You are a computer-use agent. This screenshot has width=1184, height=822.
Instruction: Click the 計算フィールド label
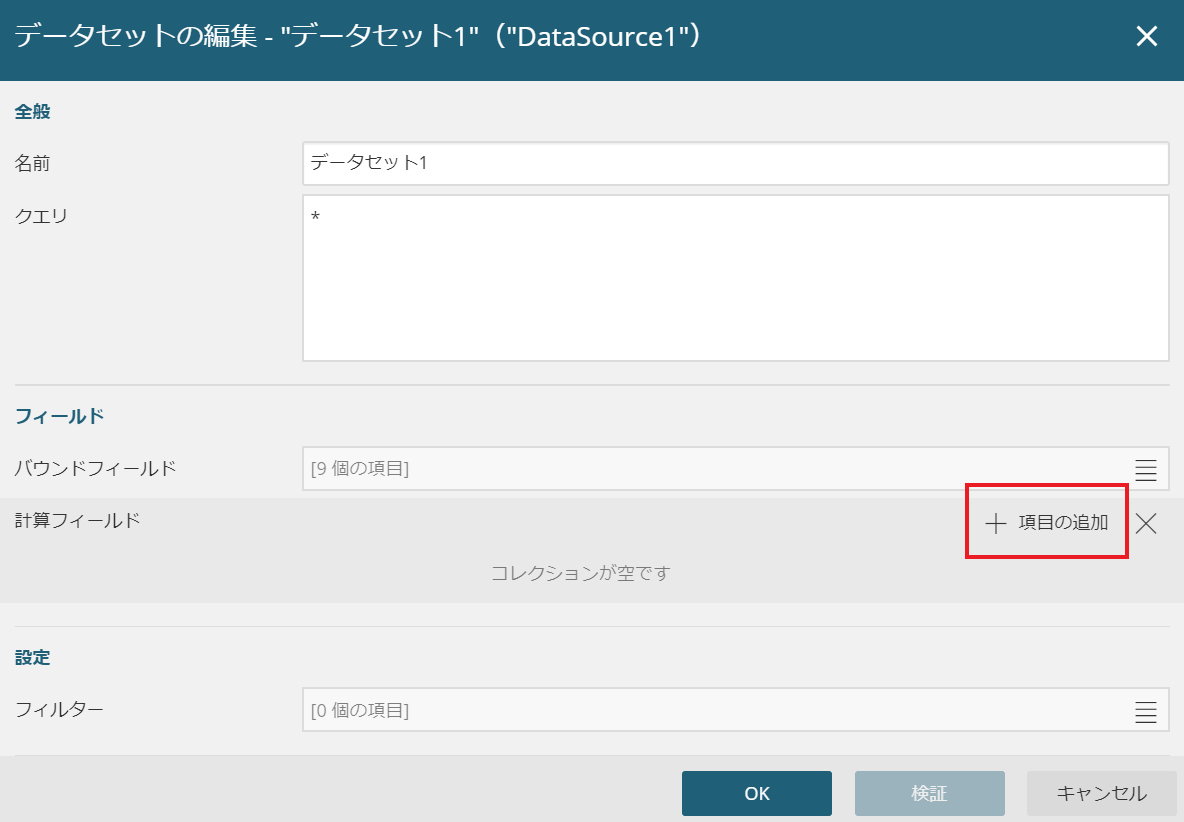(78, 520)
